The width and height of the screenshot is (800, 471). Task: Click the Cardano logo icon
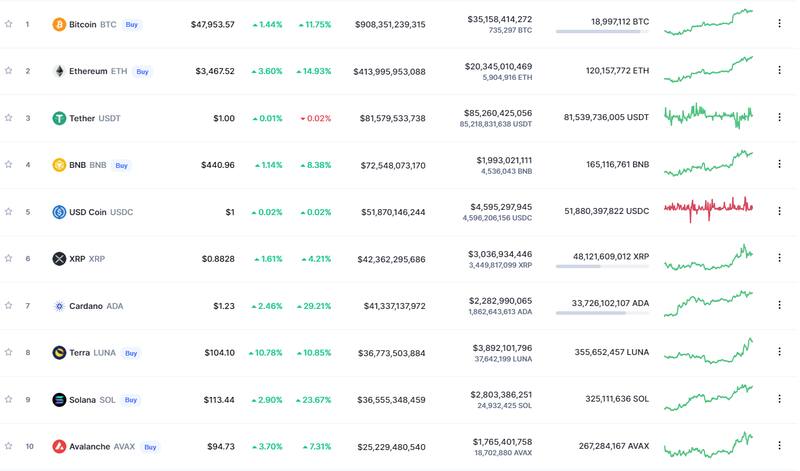tap(59, 306)
